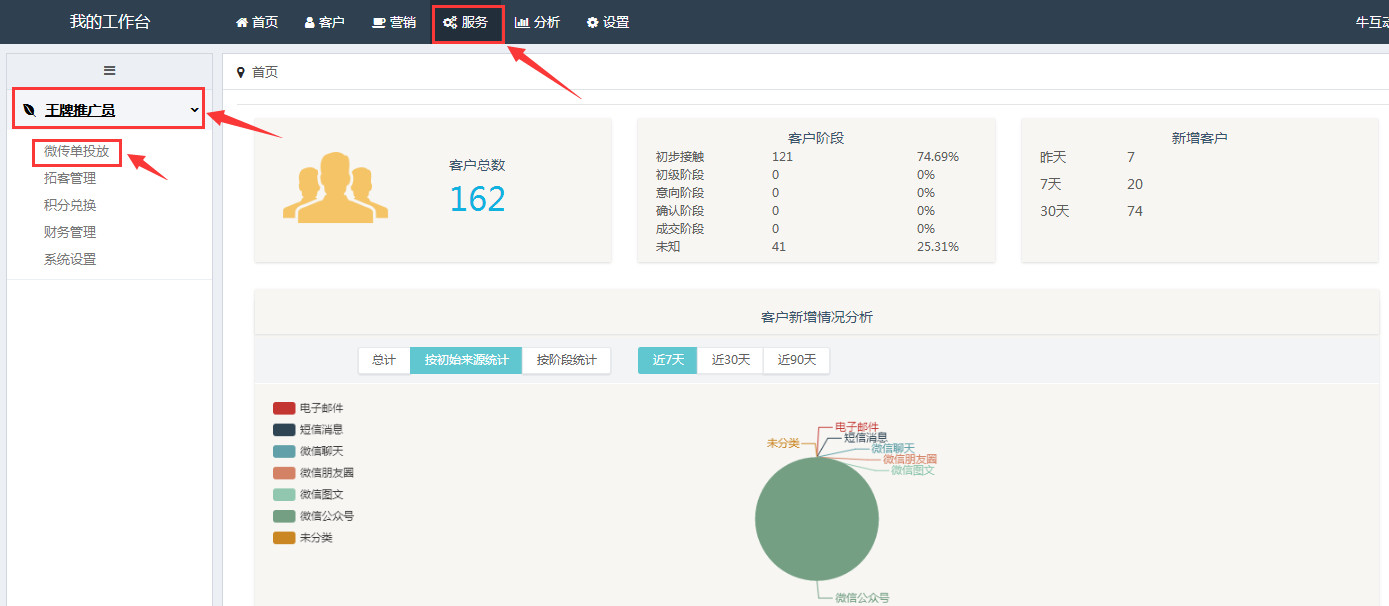Screen dimensions: 1389x606
Task: Toggle the 微信公众号 green legend swatch
Action: (x=284, y=516)
